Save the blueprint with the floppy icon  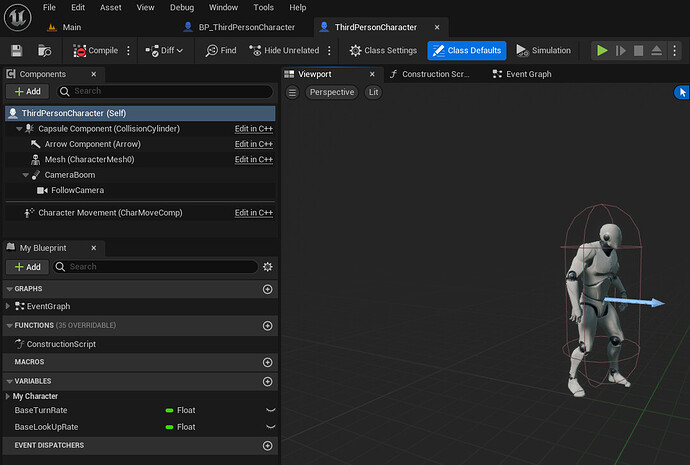click(17, 51)
